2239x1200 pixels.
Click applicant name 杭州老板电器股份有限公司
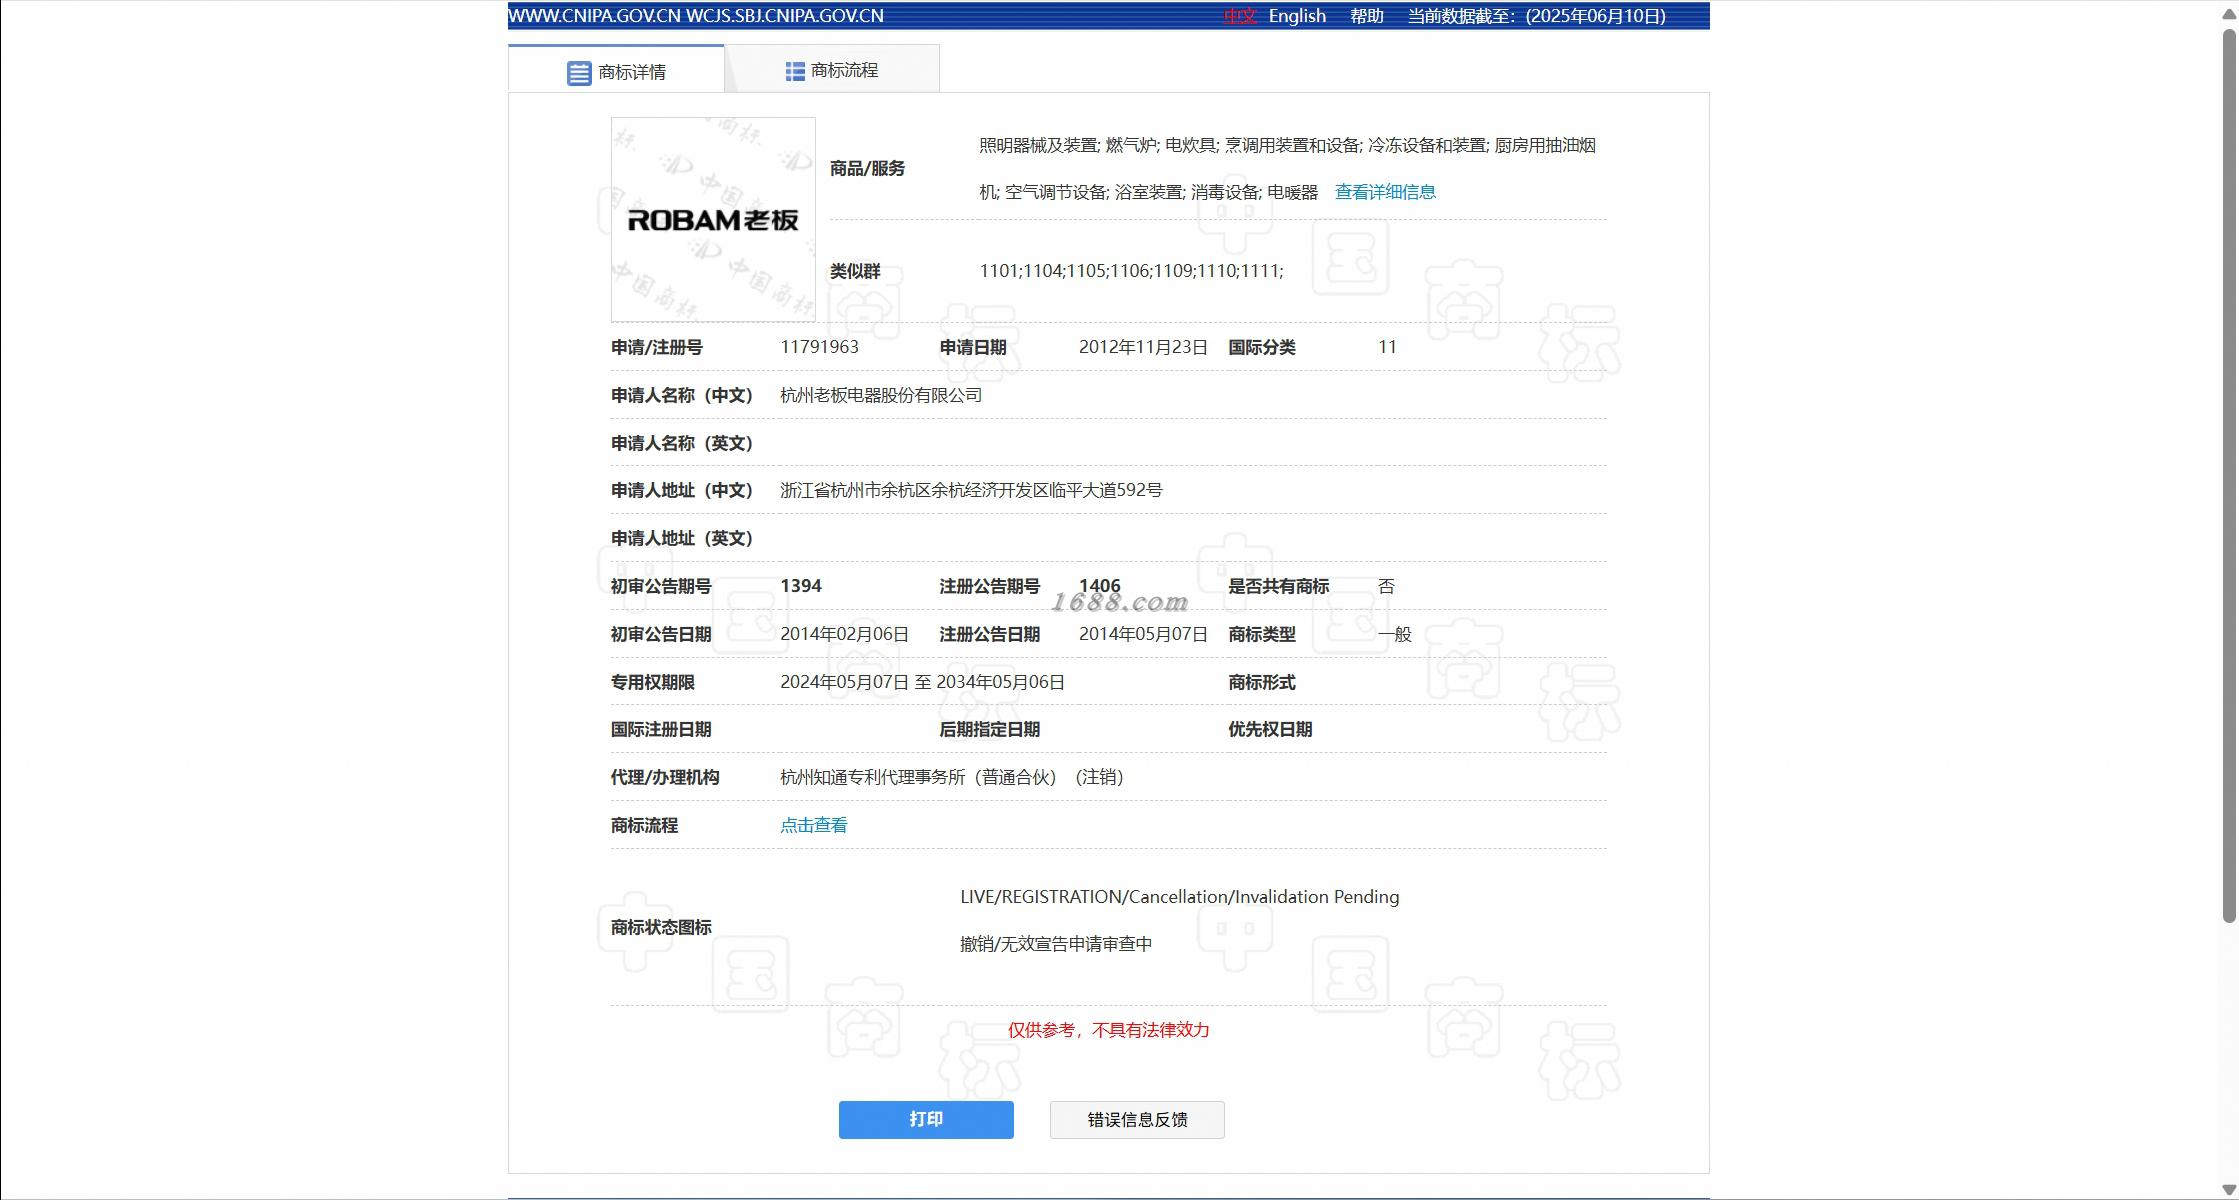click(881, 395)
